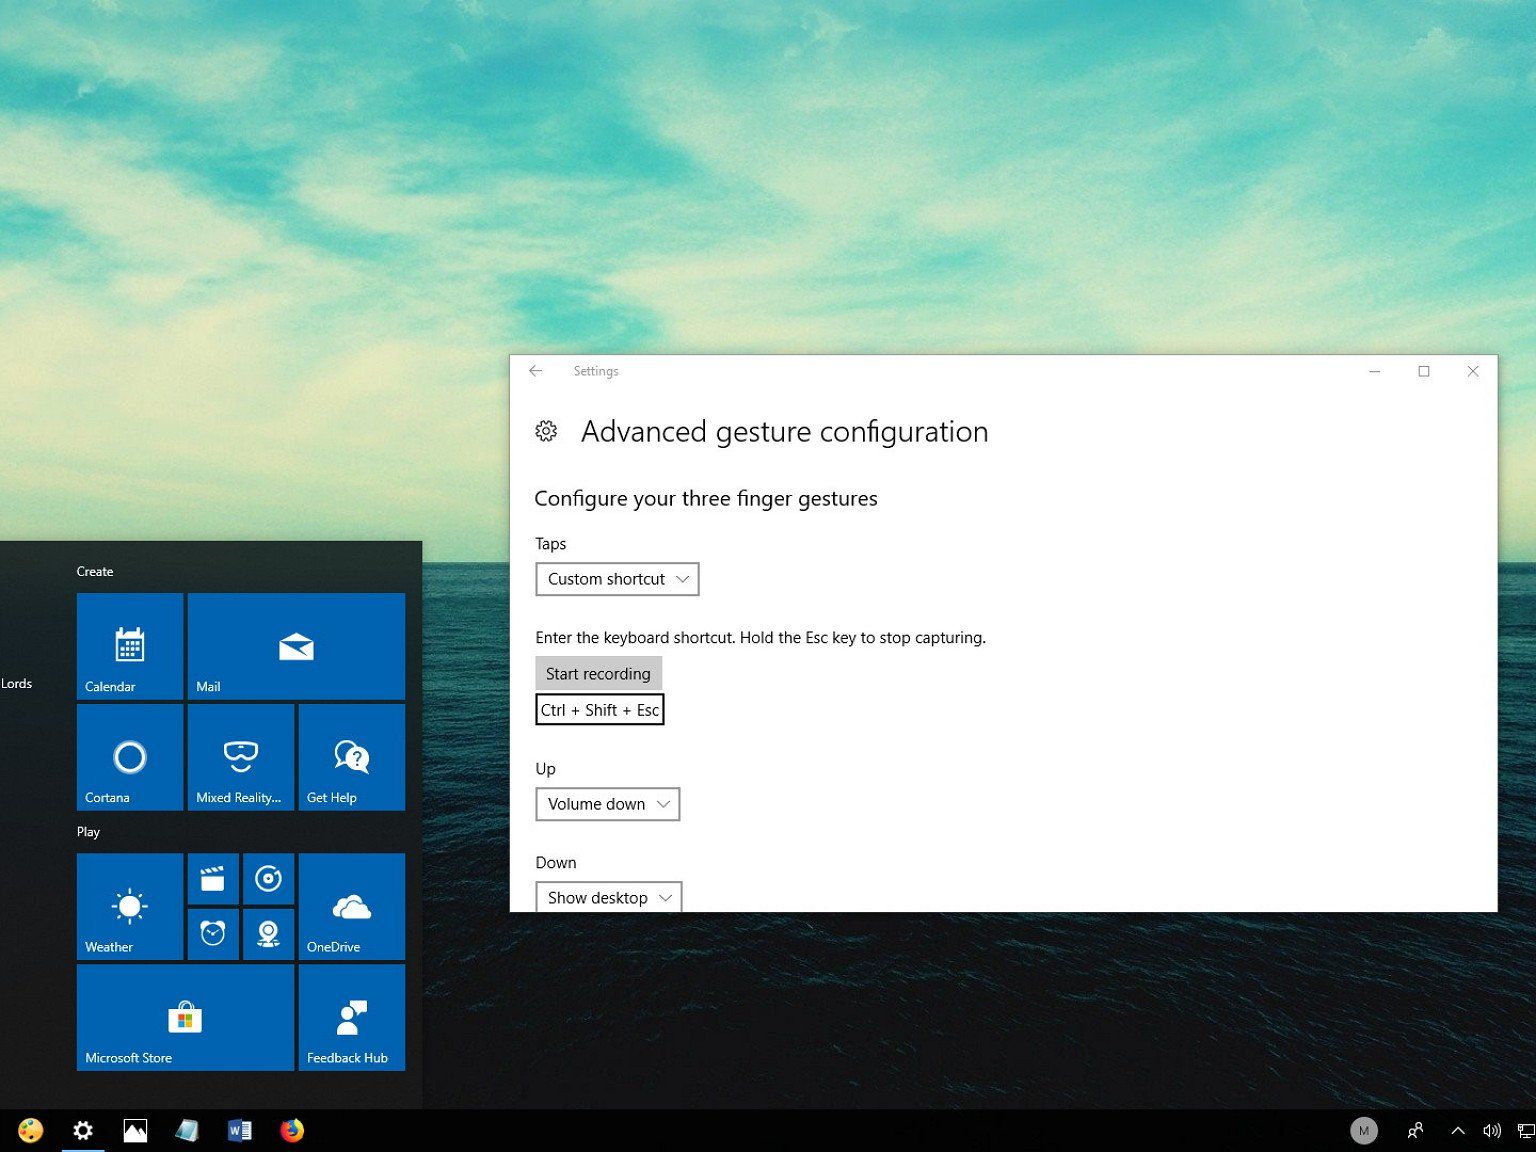Click the Ctrl + Shift + Esc shortcut field
Viewport: 1536px width, 1152px height.
coord(600,710)
